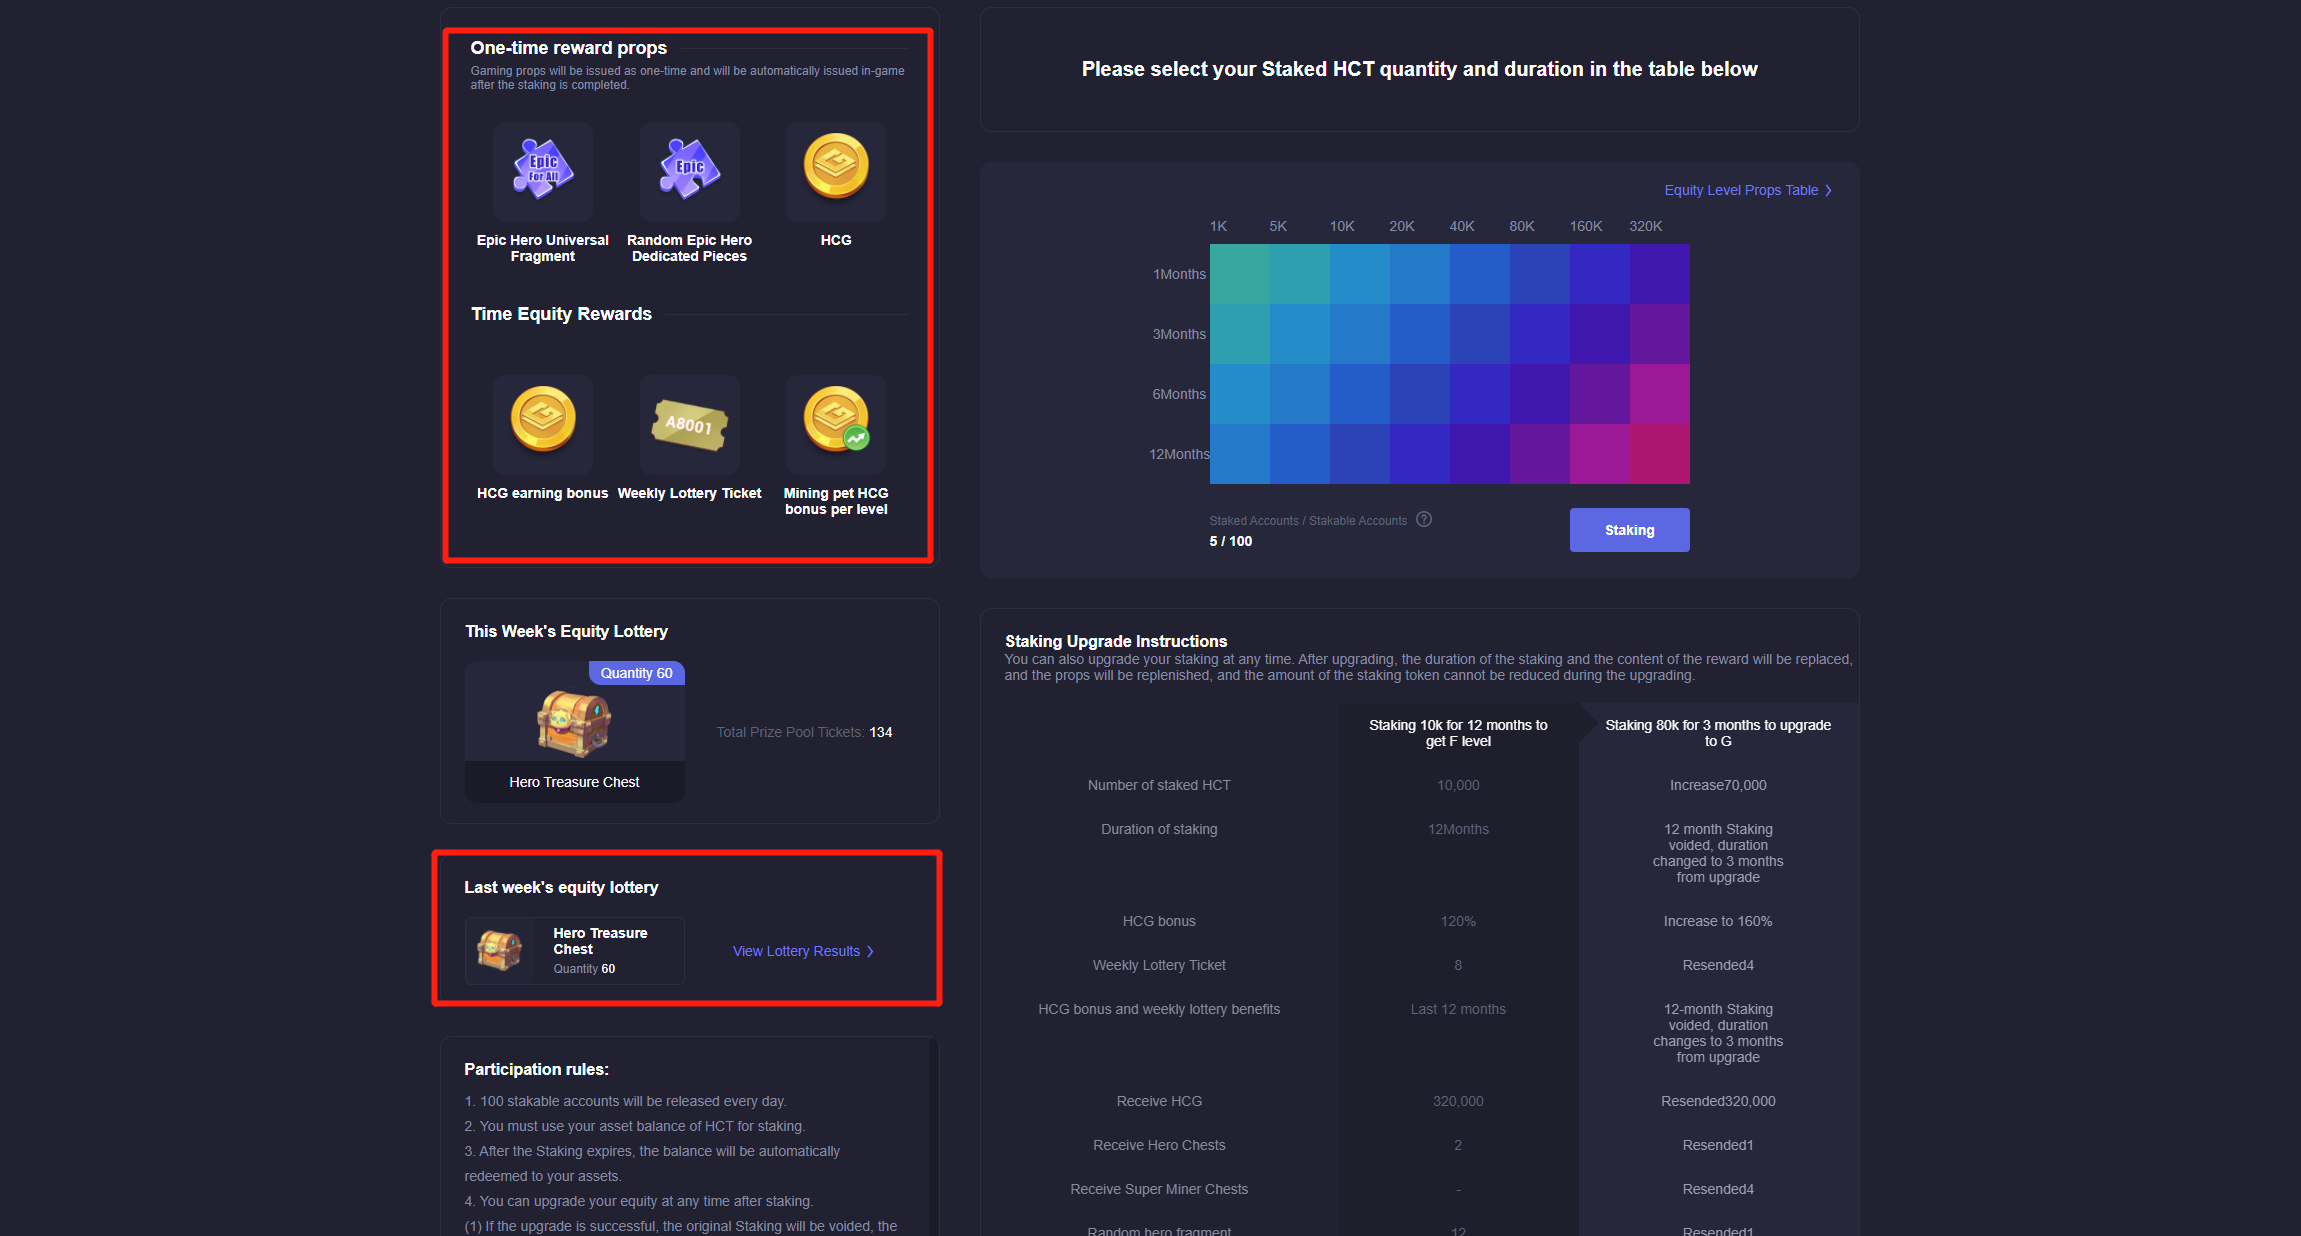2301x1236 pixels.
Task: Click the Weekly Lottery Ticket icon
Action: pos(689,424)
